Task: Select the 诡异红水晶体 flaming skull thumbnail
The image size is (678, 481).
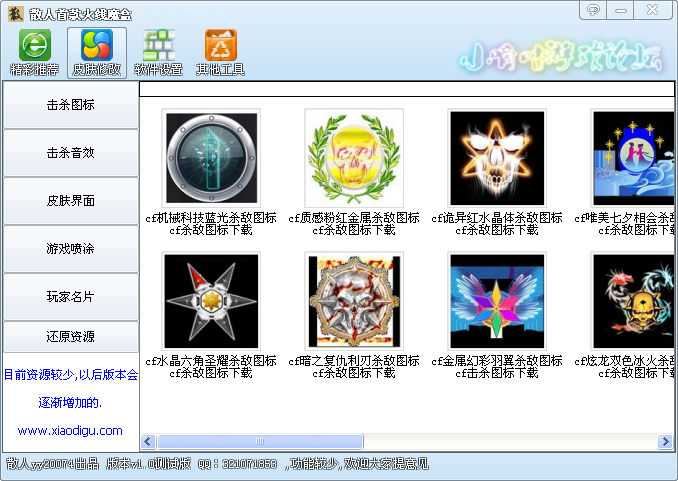Action: [x=497, y=158]
